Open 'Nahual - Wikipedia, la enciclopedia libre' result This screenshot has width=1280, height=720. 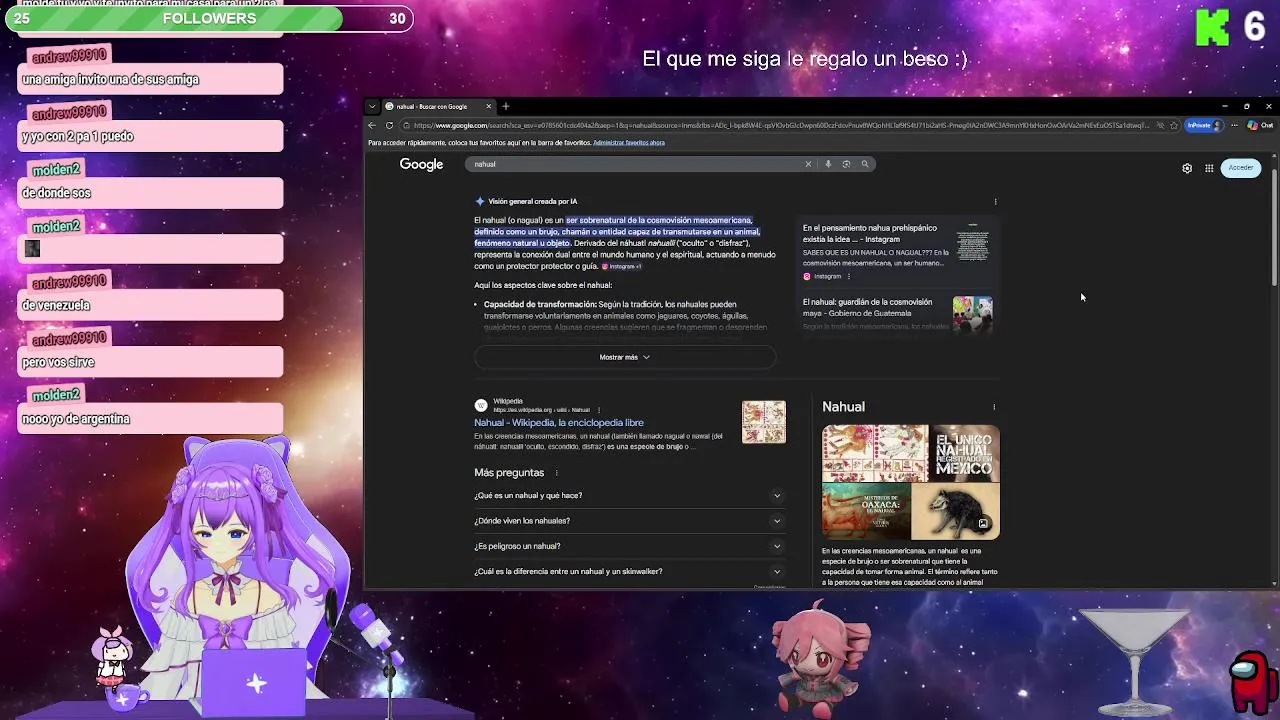559,423
